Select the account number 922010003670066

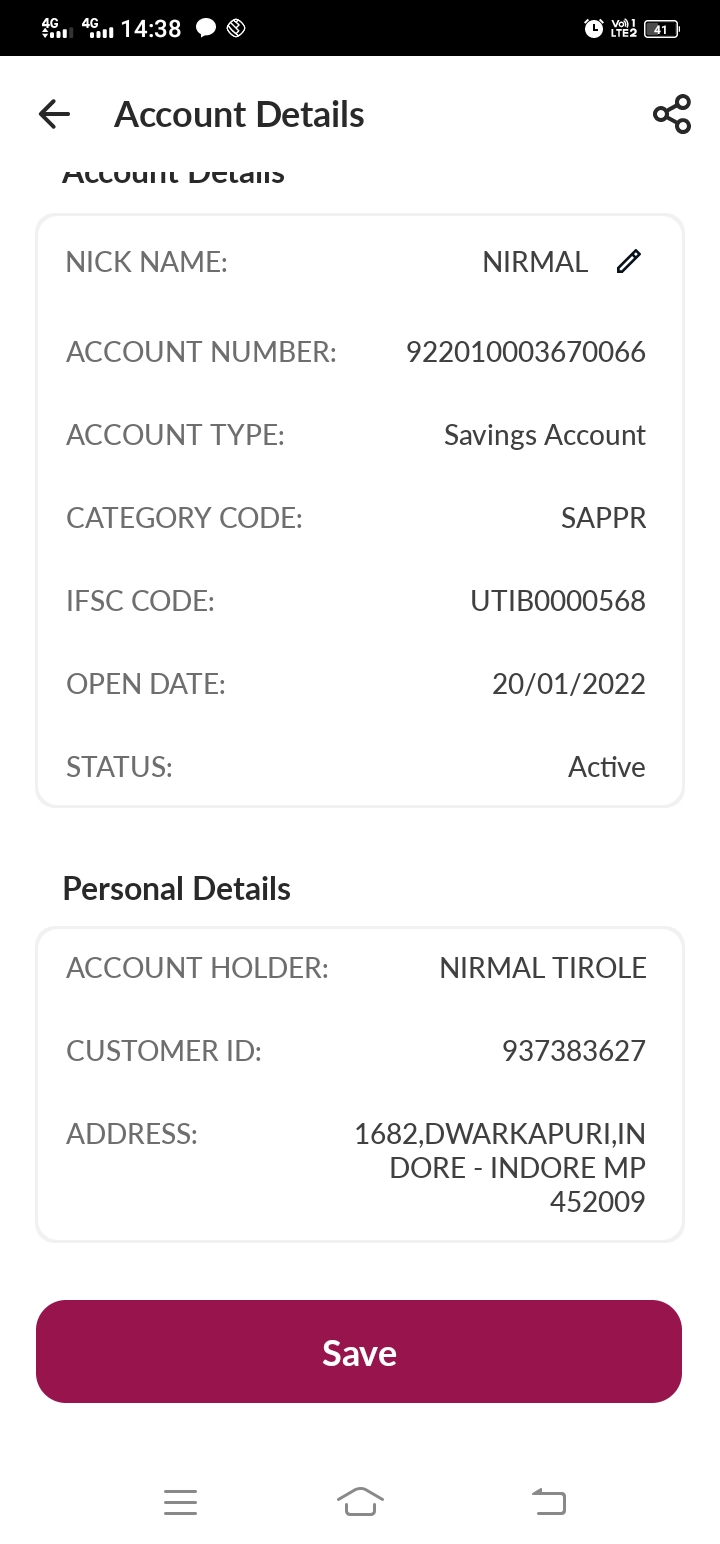coord(526,352)
